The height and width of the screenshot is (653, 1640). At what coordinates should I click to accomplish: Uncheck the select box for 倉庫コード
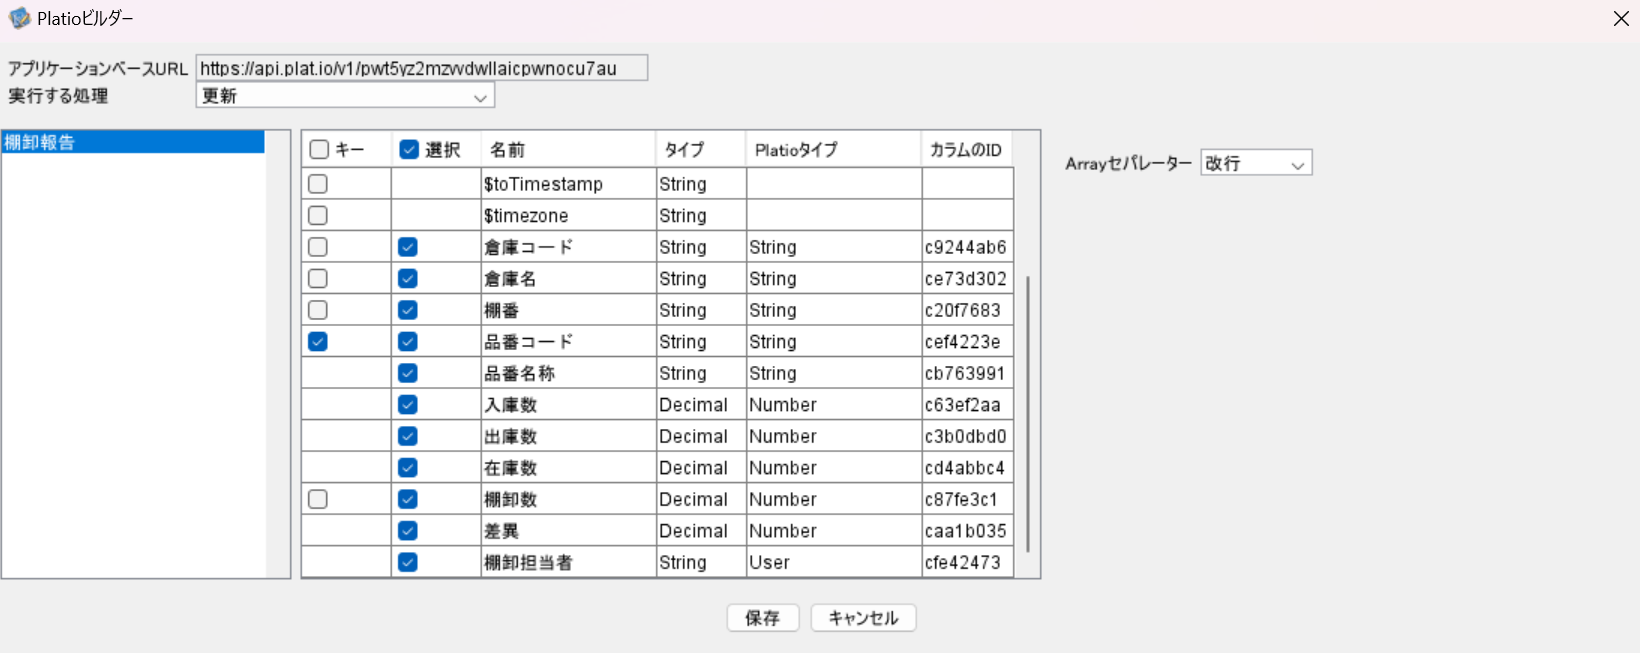407,247
